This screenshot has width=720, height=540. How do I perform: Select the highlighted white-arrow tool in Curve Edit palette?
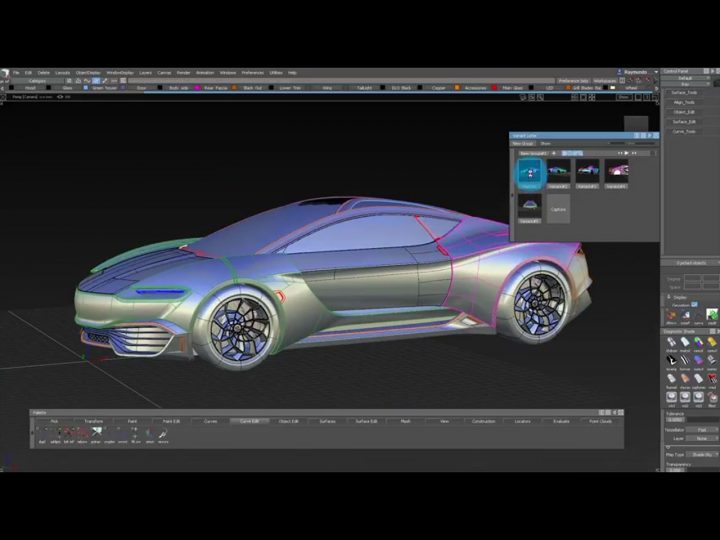(96, 432)
